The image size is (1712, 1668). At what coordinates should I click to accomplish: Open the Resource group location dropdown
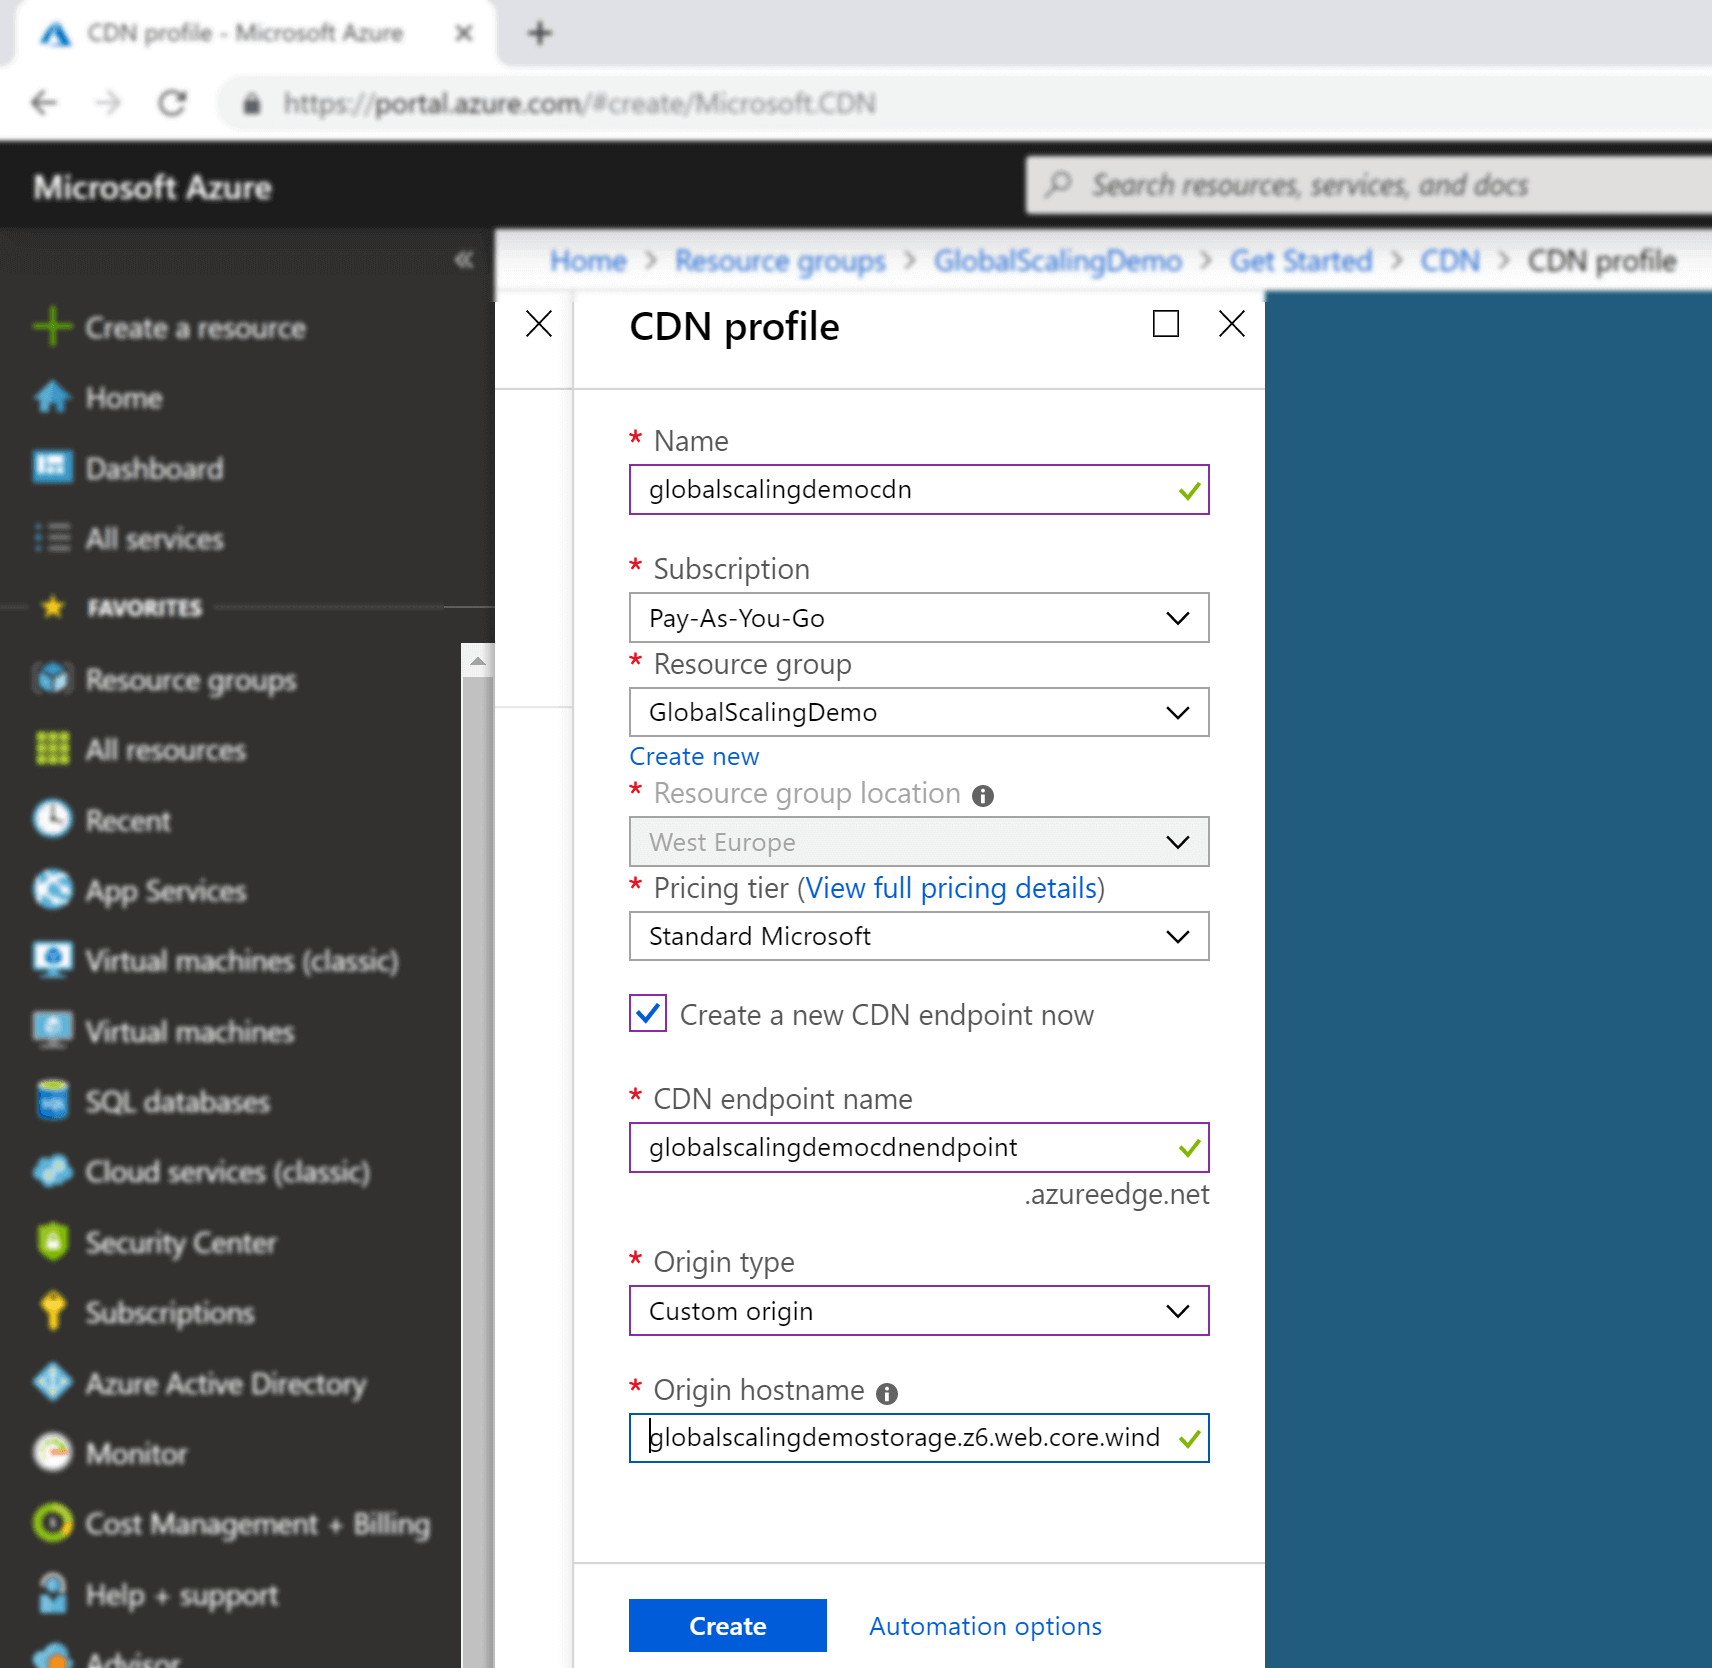click(x=919, y=842)
